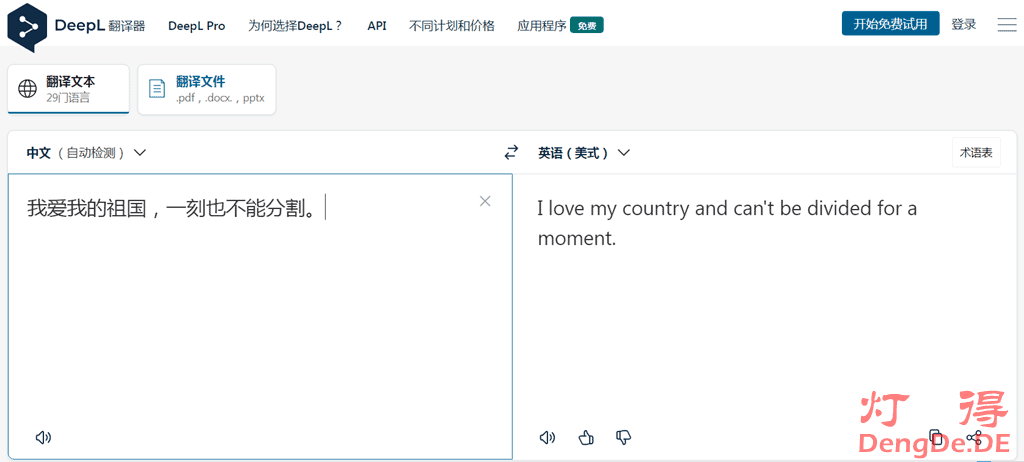Switch to 翻译文件 tab
Screen dimensions: 1024x462
(x=207, y=89)
